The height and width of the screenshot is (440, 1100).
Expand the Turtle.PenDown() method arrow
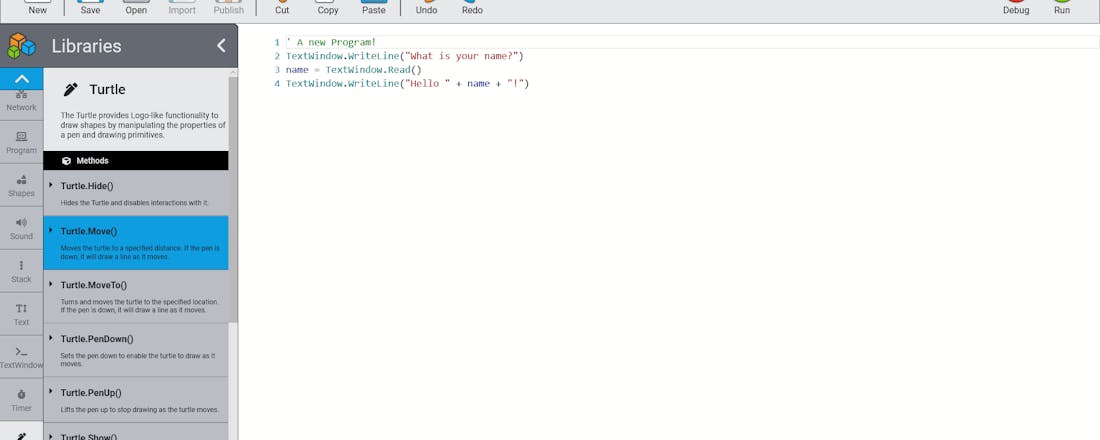click(x=51, y=338)
